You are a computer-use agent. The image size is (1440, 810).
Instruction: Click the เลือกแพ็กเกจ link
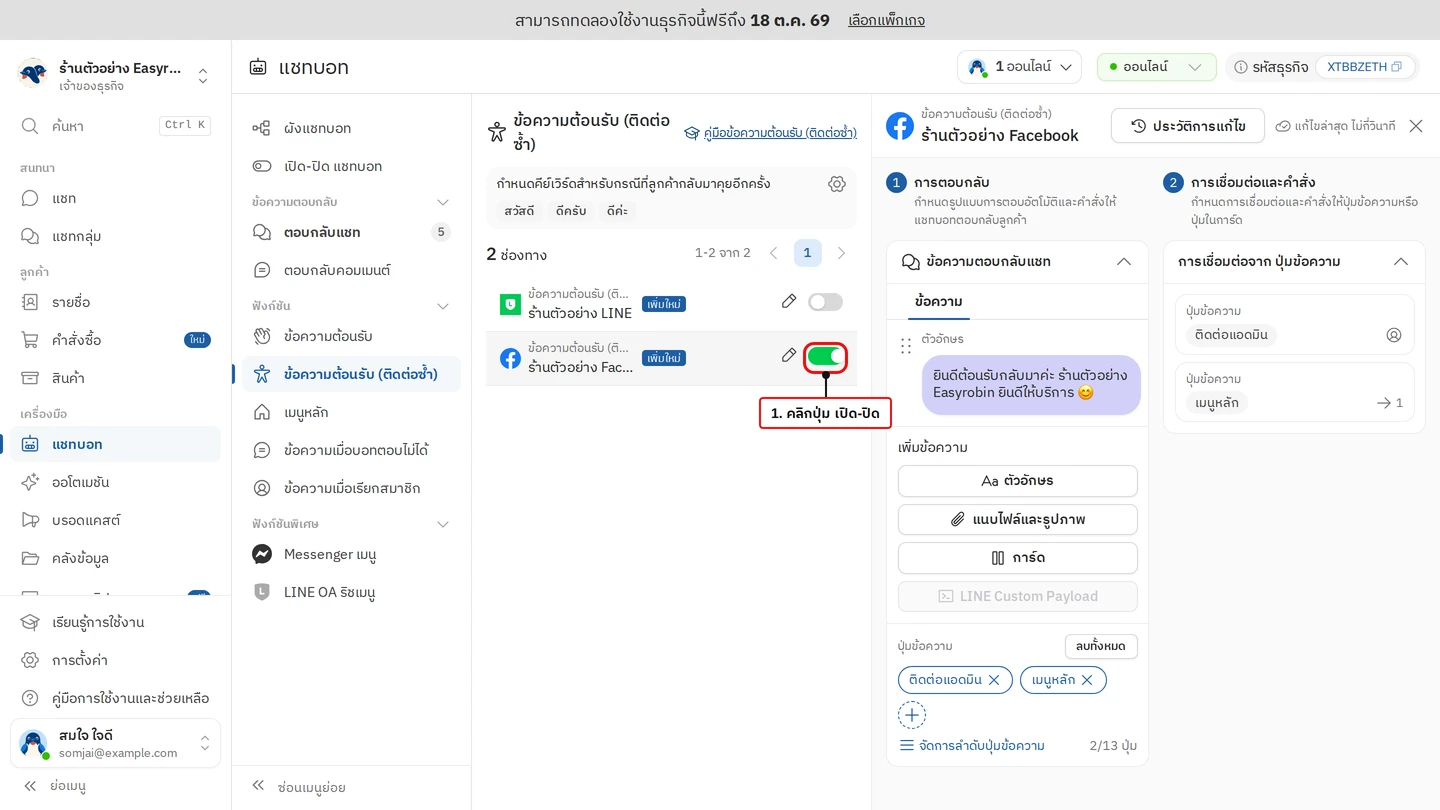(x=886, y=20)
